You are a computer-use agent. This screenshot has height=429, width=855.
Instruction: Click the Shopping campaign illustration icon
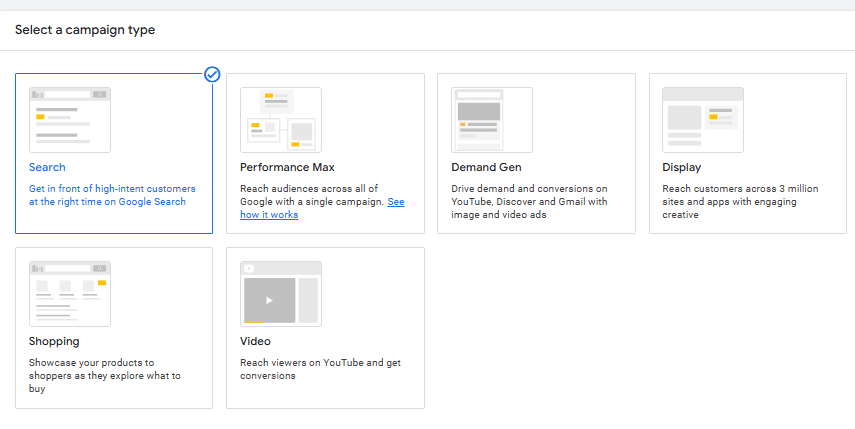[x=70, y=294]
